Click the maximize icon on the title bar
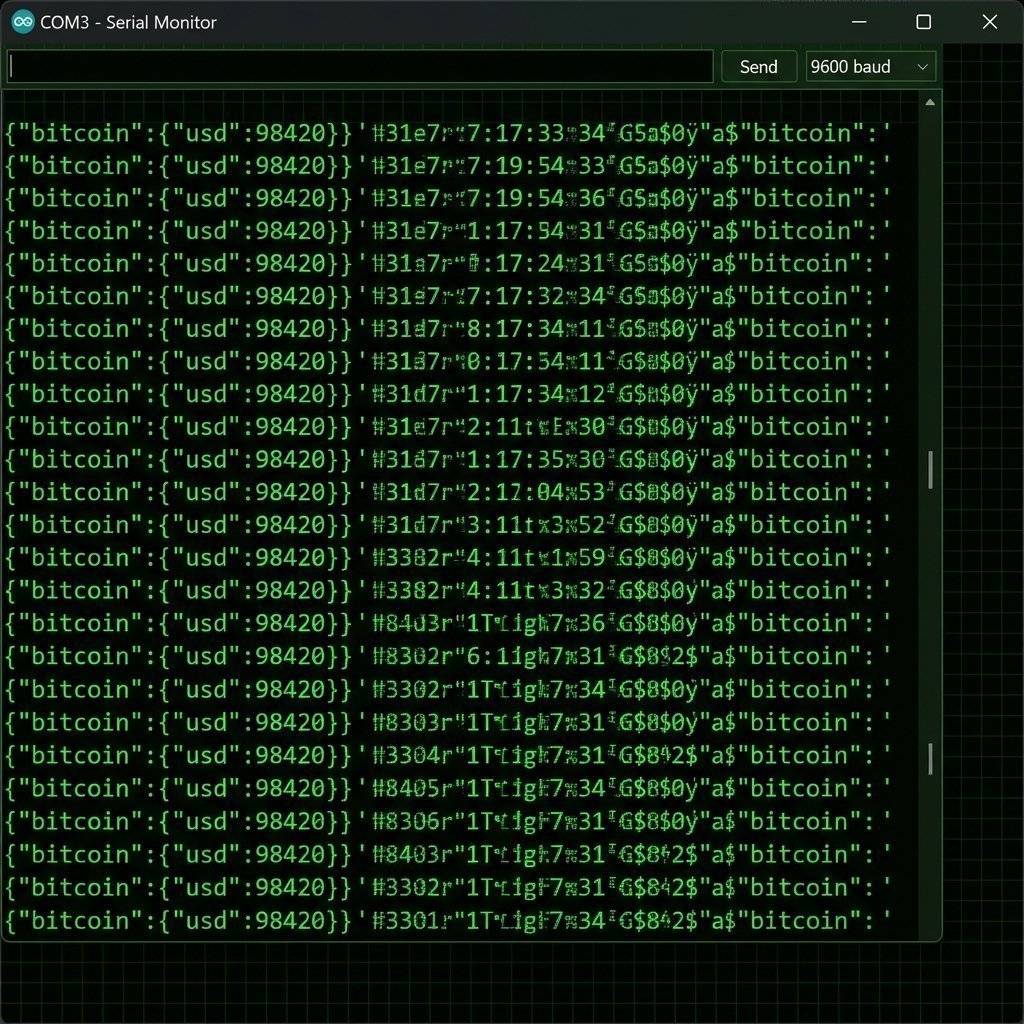This screenshot has height=1024, width=1024. (923, 21)
